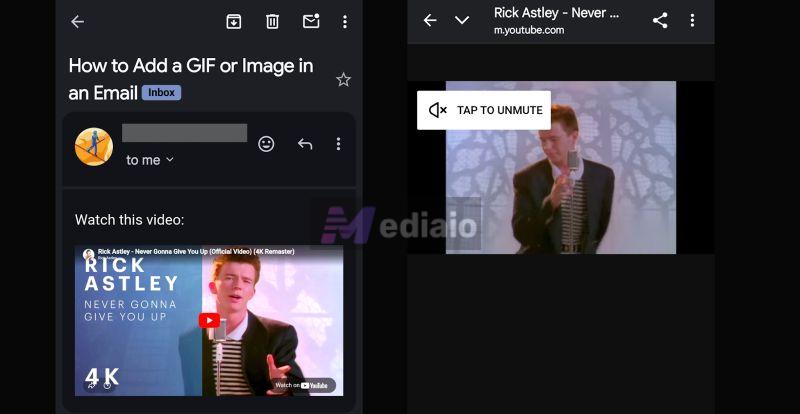Delete the email with the trash icon
The image size is (800, 414).
pyautogui.click(x=272, y=21)
